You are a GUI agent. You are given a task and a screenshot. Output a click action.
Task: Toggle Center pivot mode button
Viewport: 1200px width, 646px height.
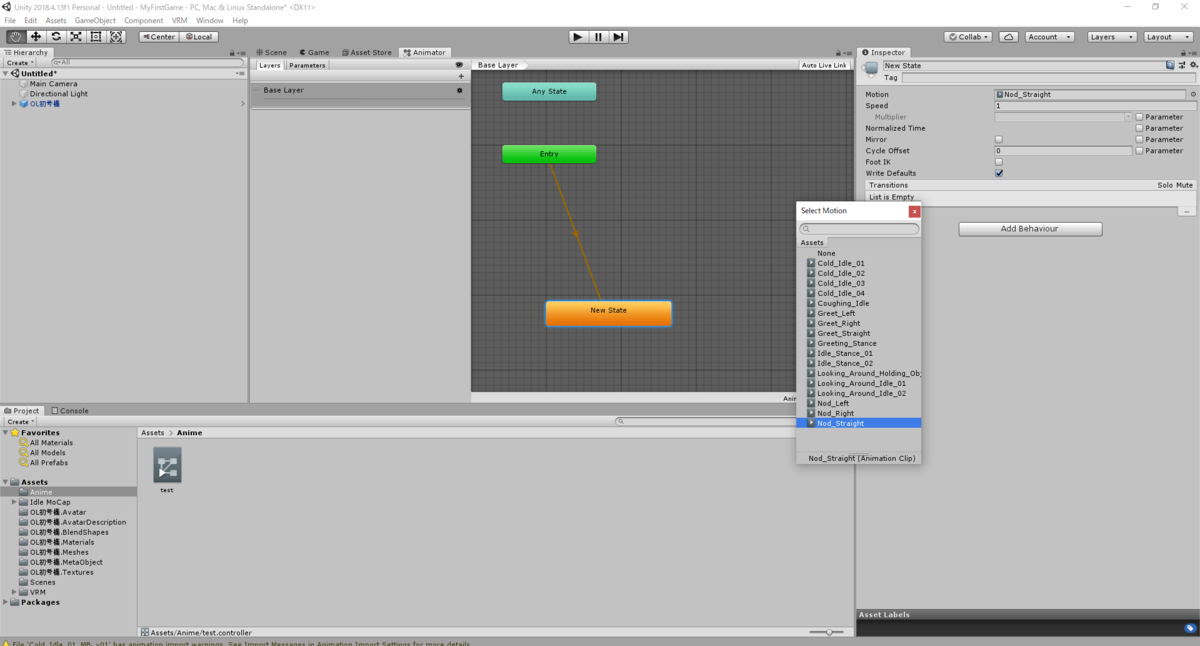[158, 37]
